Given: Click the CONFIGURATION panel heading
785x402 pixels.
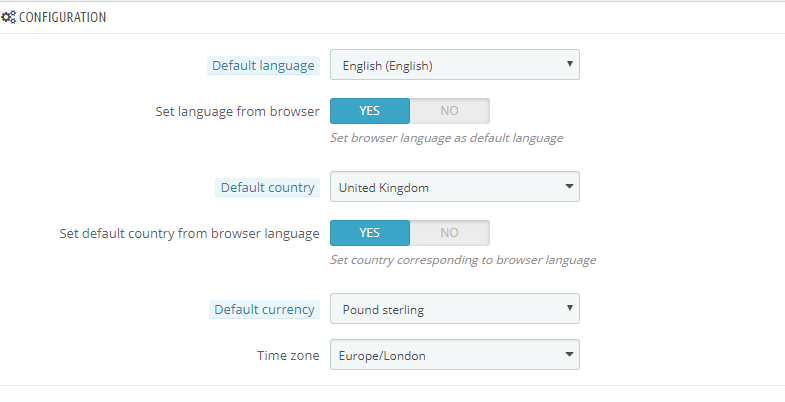Looking at the screenshot, I should 62,17.
